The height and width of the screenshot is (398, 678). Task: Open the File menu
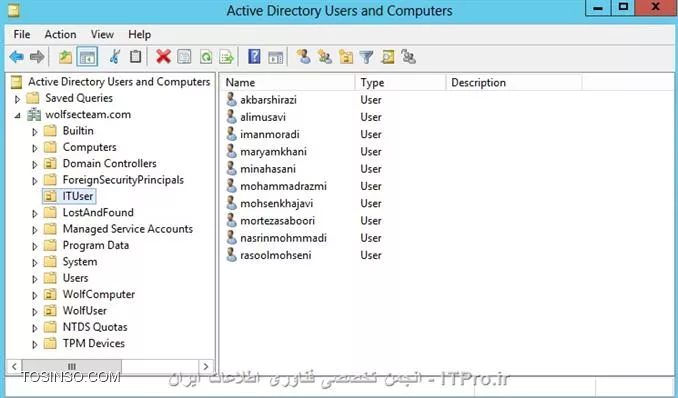click(x=22, y=34)
